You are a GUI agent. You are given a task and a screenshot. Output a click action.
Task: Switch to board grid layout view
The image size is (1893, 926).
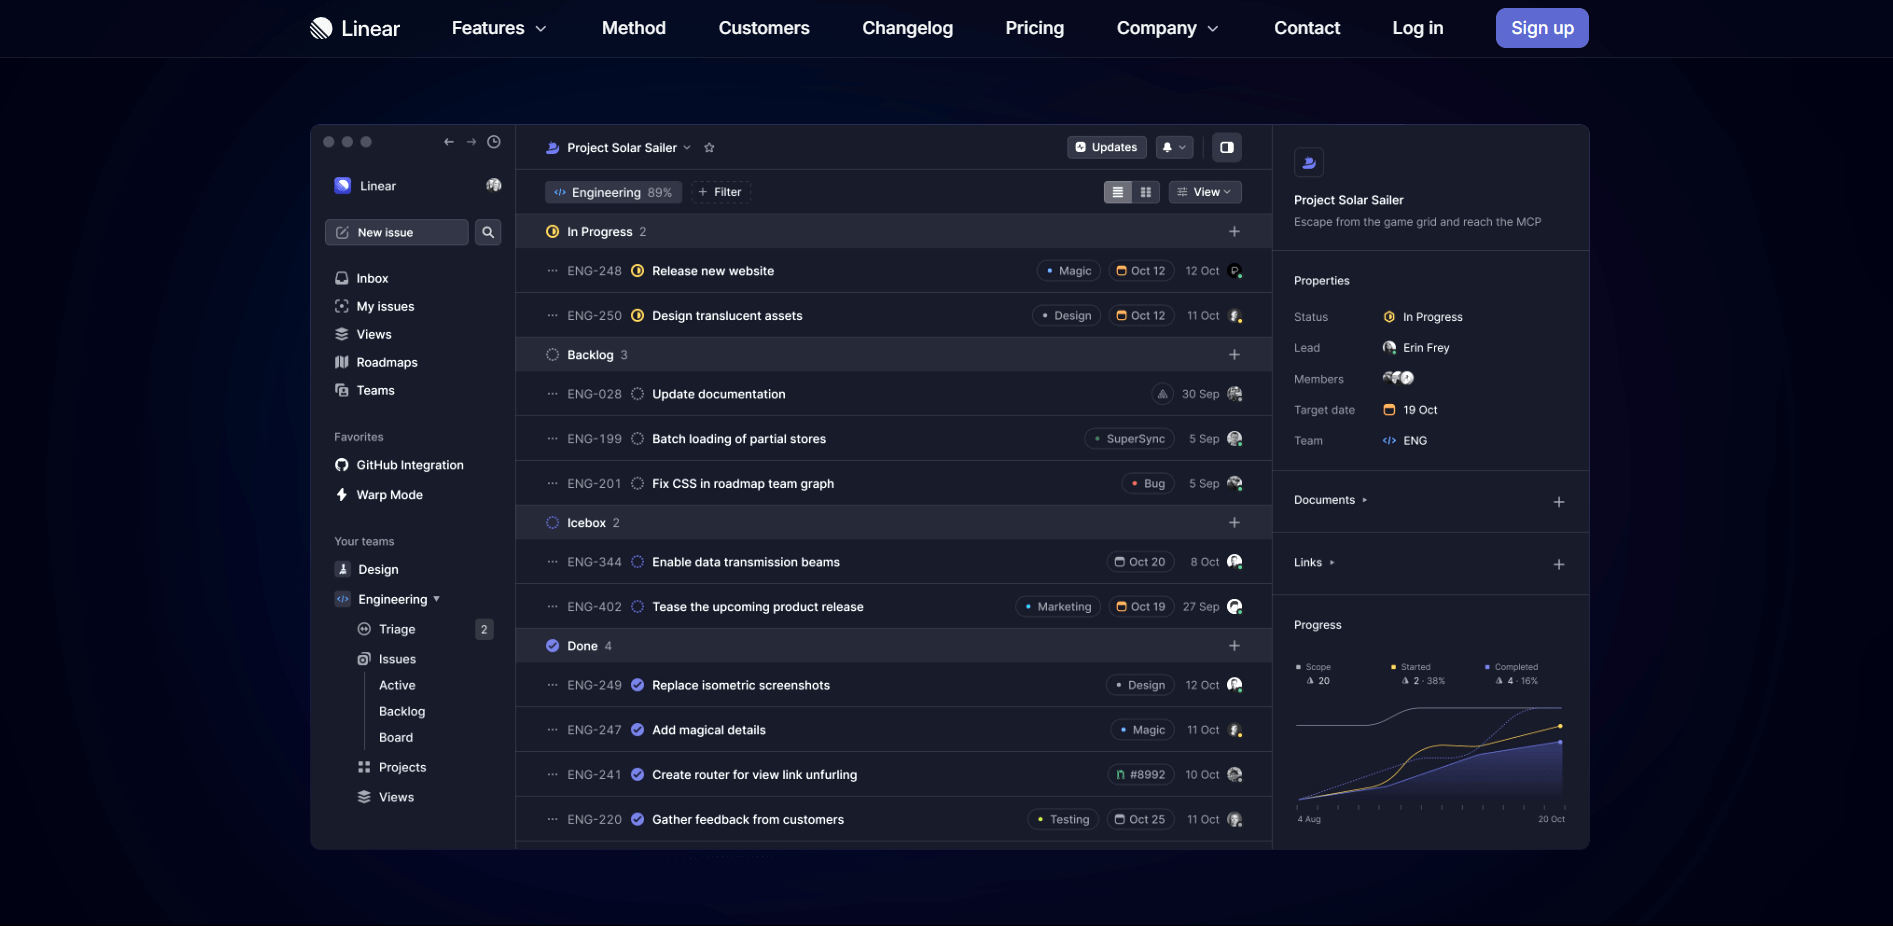[x=1146, y=192]
